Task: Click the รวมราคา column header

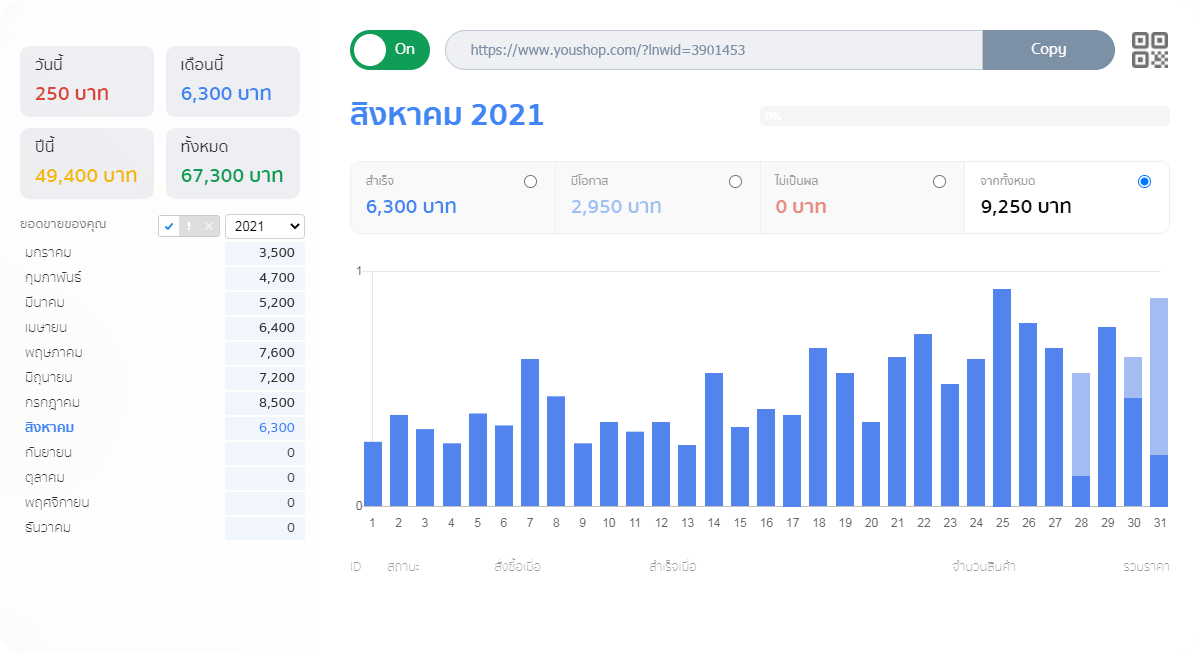Action: click(x=1146, y=567)
